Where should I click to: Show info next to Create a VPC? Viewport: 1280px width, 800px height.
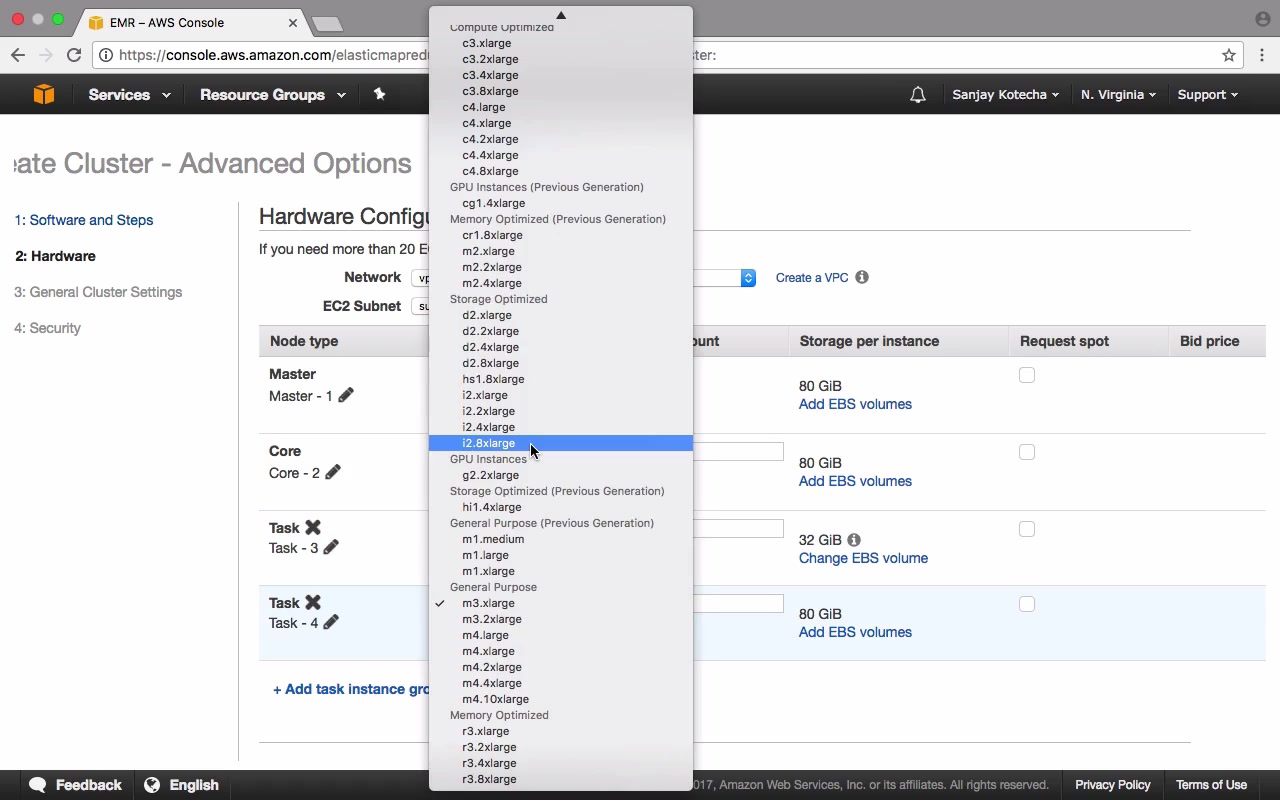[x=862, y=277]
